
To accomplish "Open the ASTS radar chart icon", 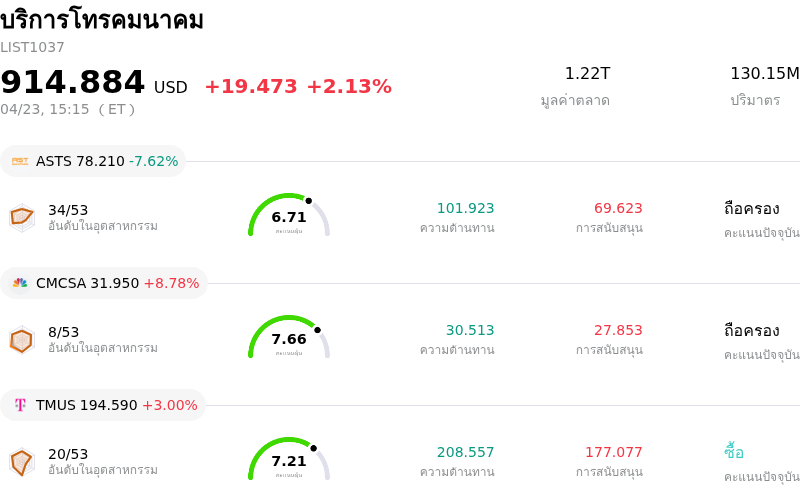I will pos(22,216).
